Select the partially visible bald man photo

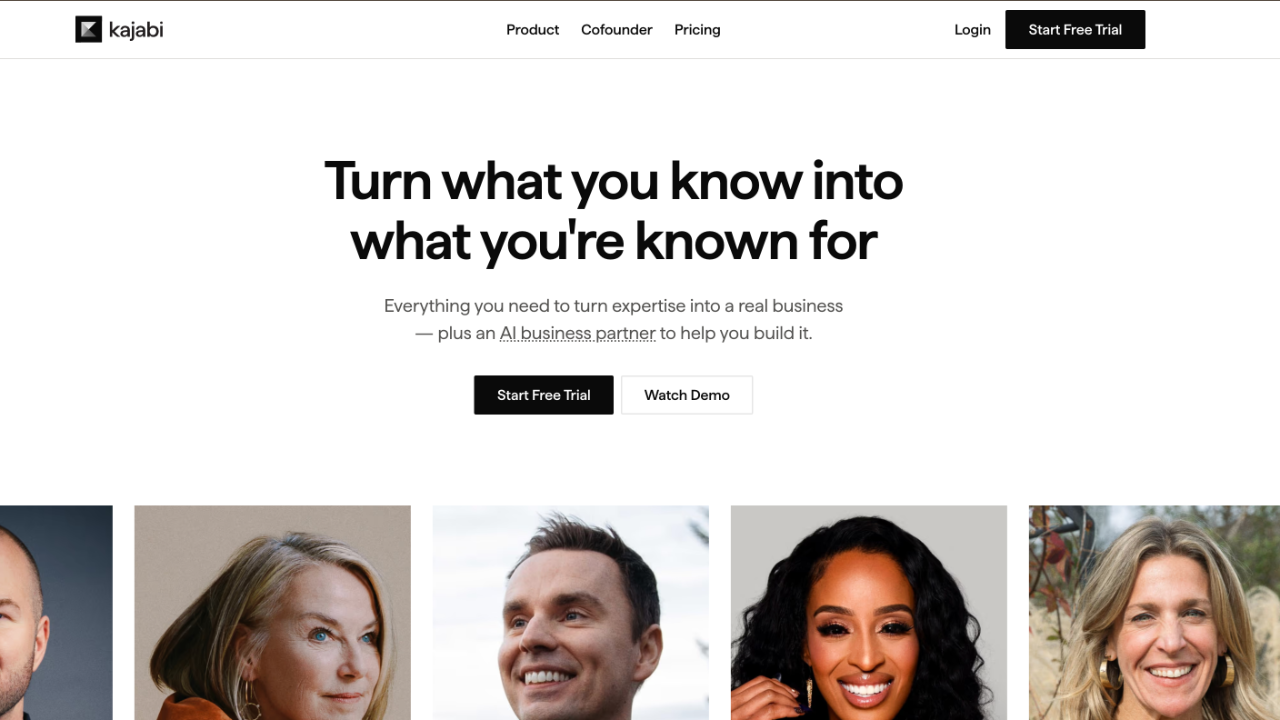[56, 612]
